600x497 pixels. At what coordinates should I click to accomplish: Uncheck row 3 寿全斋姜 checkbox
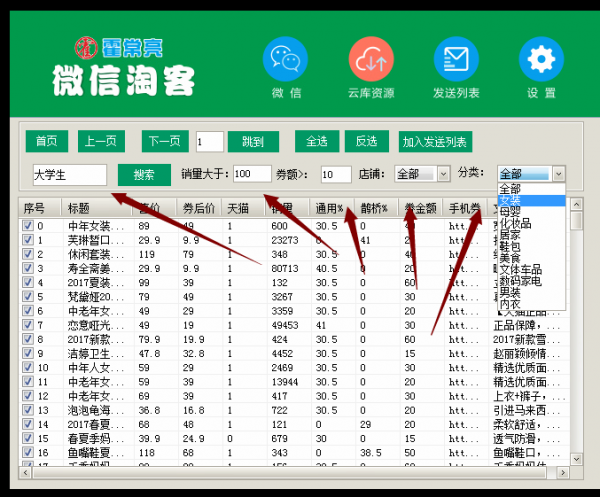pos(28,268)
